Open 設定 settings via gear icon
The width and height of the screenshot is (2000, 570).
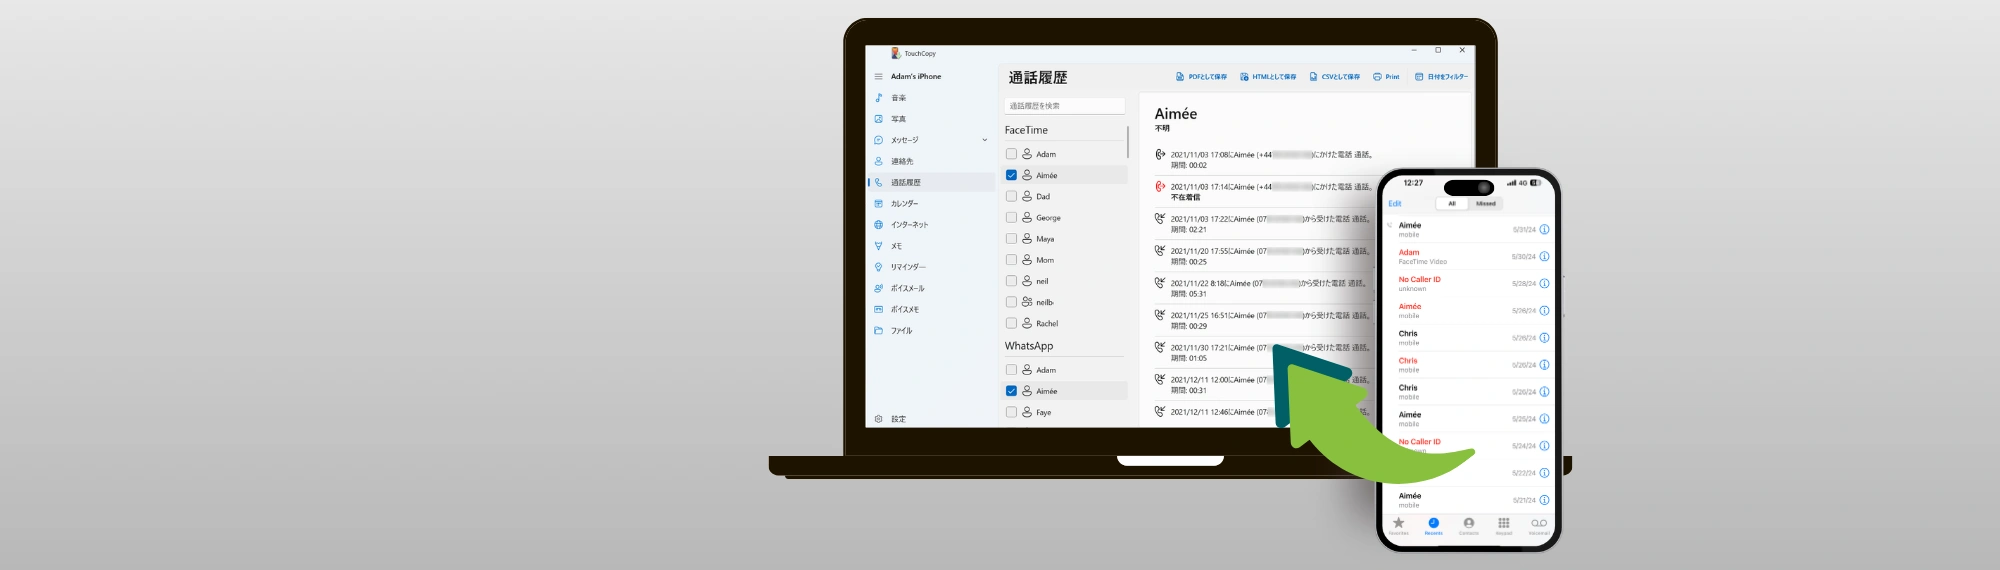pyautogui.click(x=878, y=419)
